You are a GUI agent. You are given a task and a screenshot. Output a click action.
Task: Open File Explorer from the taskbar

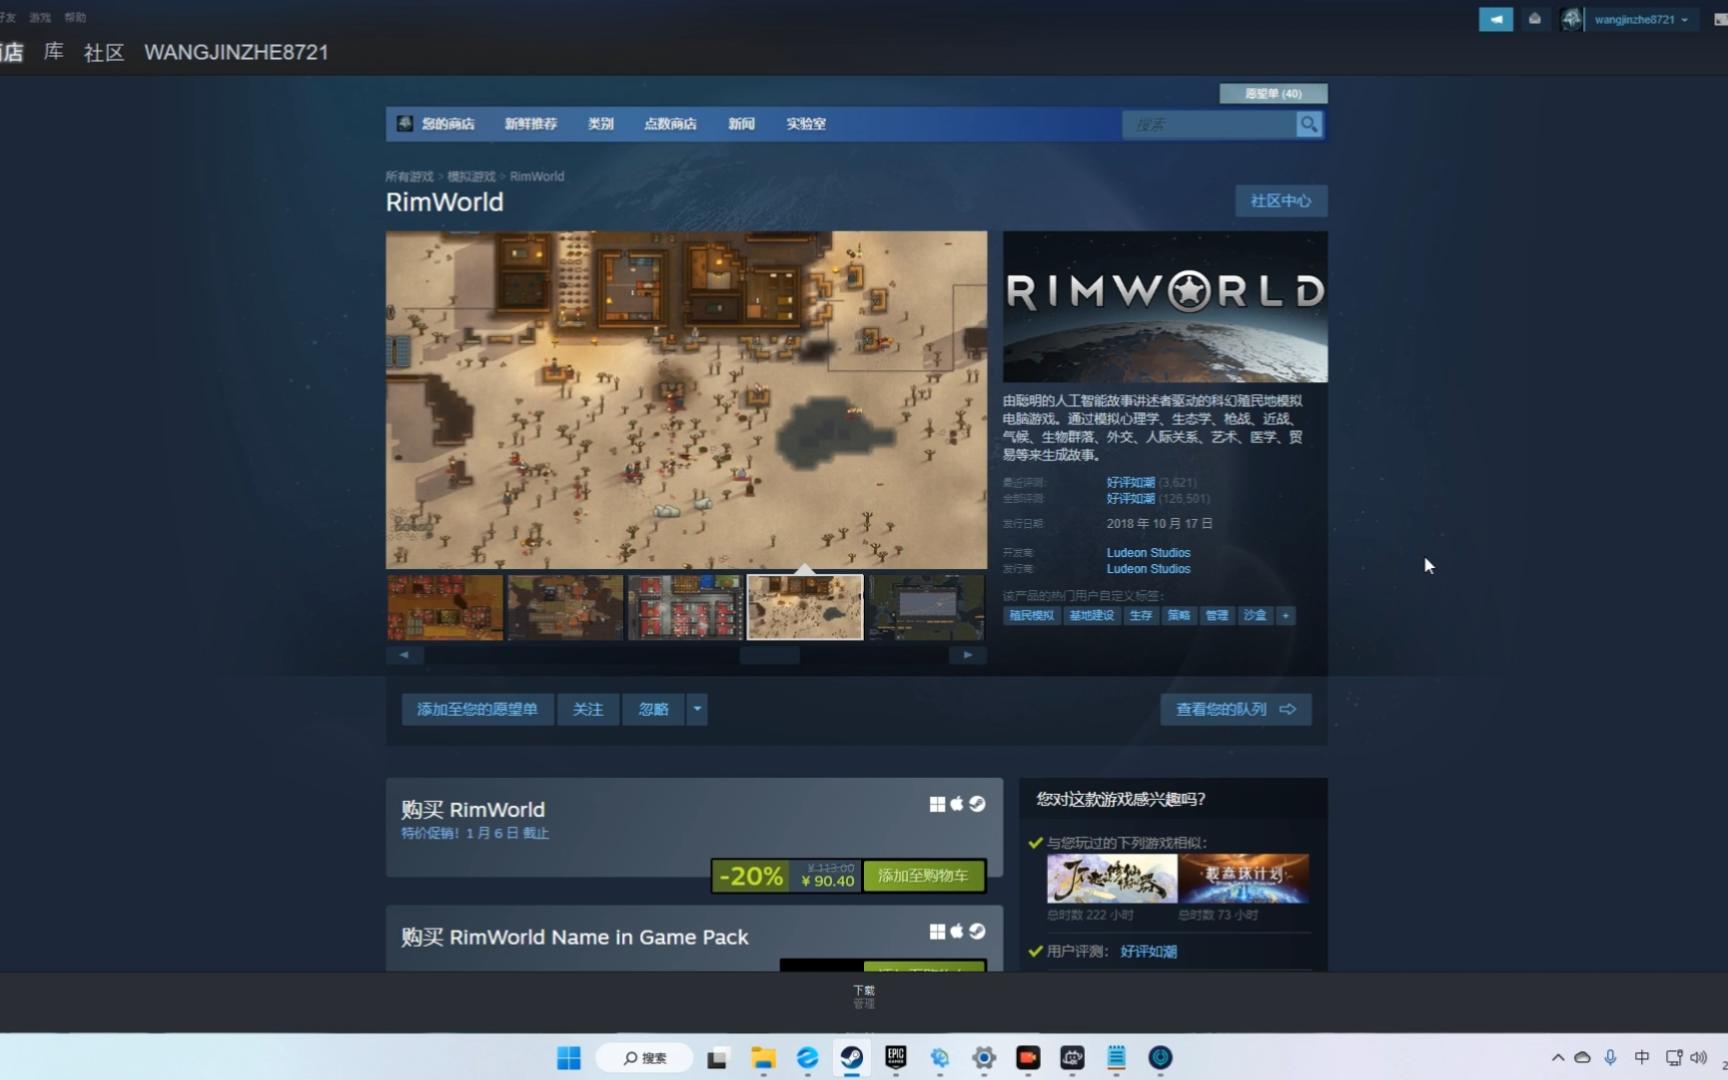point(763,1058)
